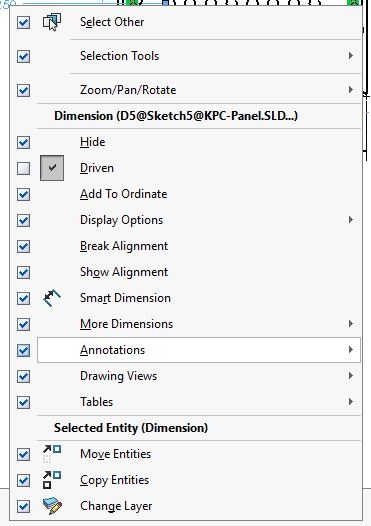Click the Select Other cursor icon
The width and height of the screenshot is (371, 526).
point(52,22)
